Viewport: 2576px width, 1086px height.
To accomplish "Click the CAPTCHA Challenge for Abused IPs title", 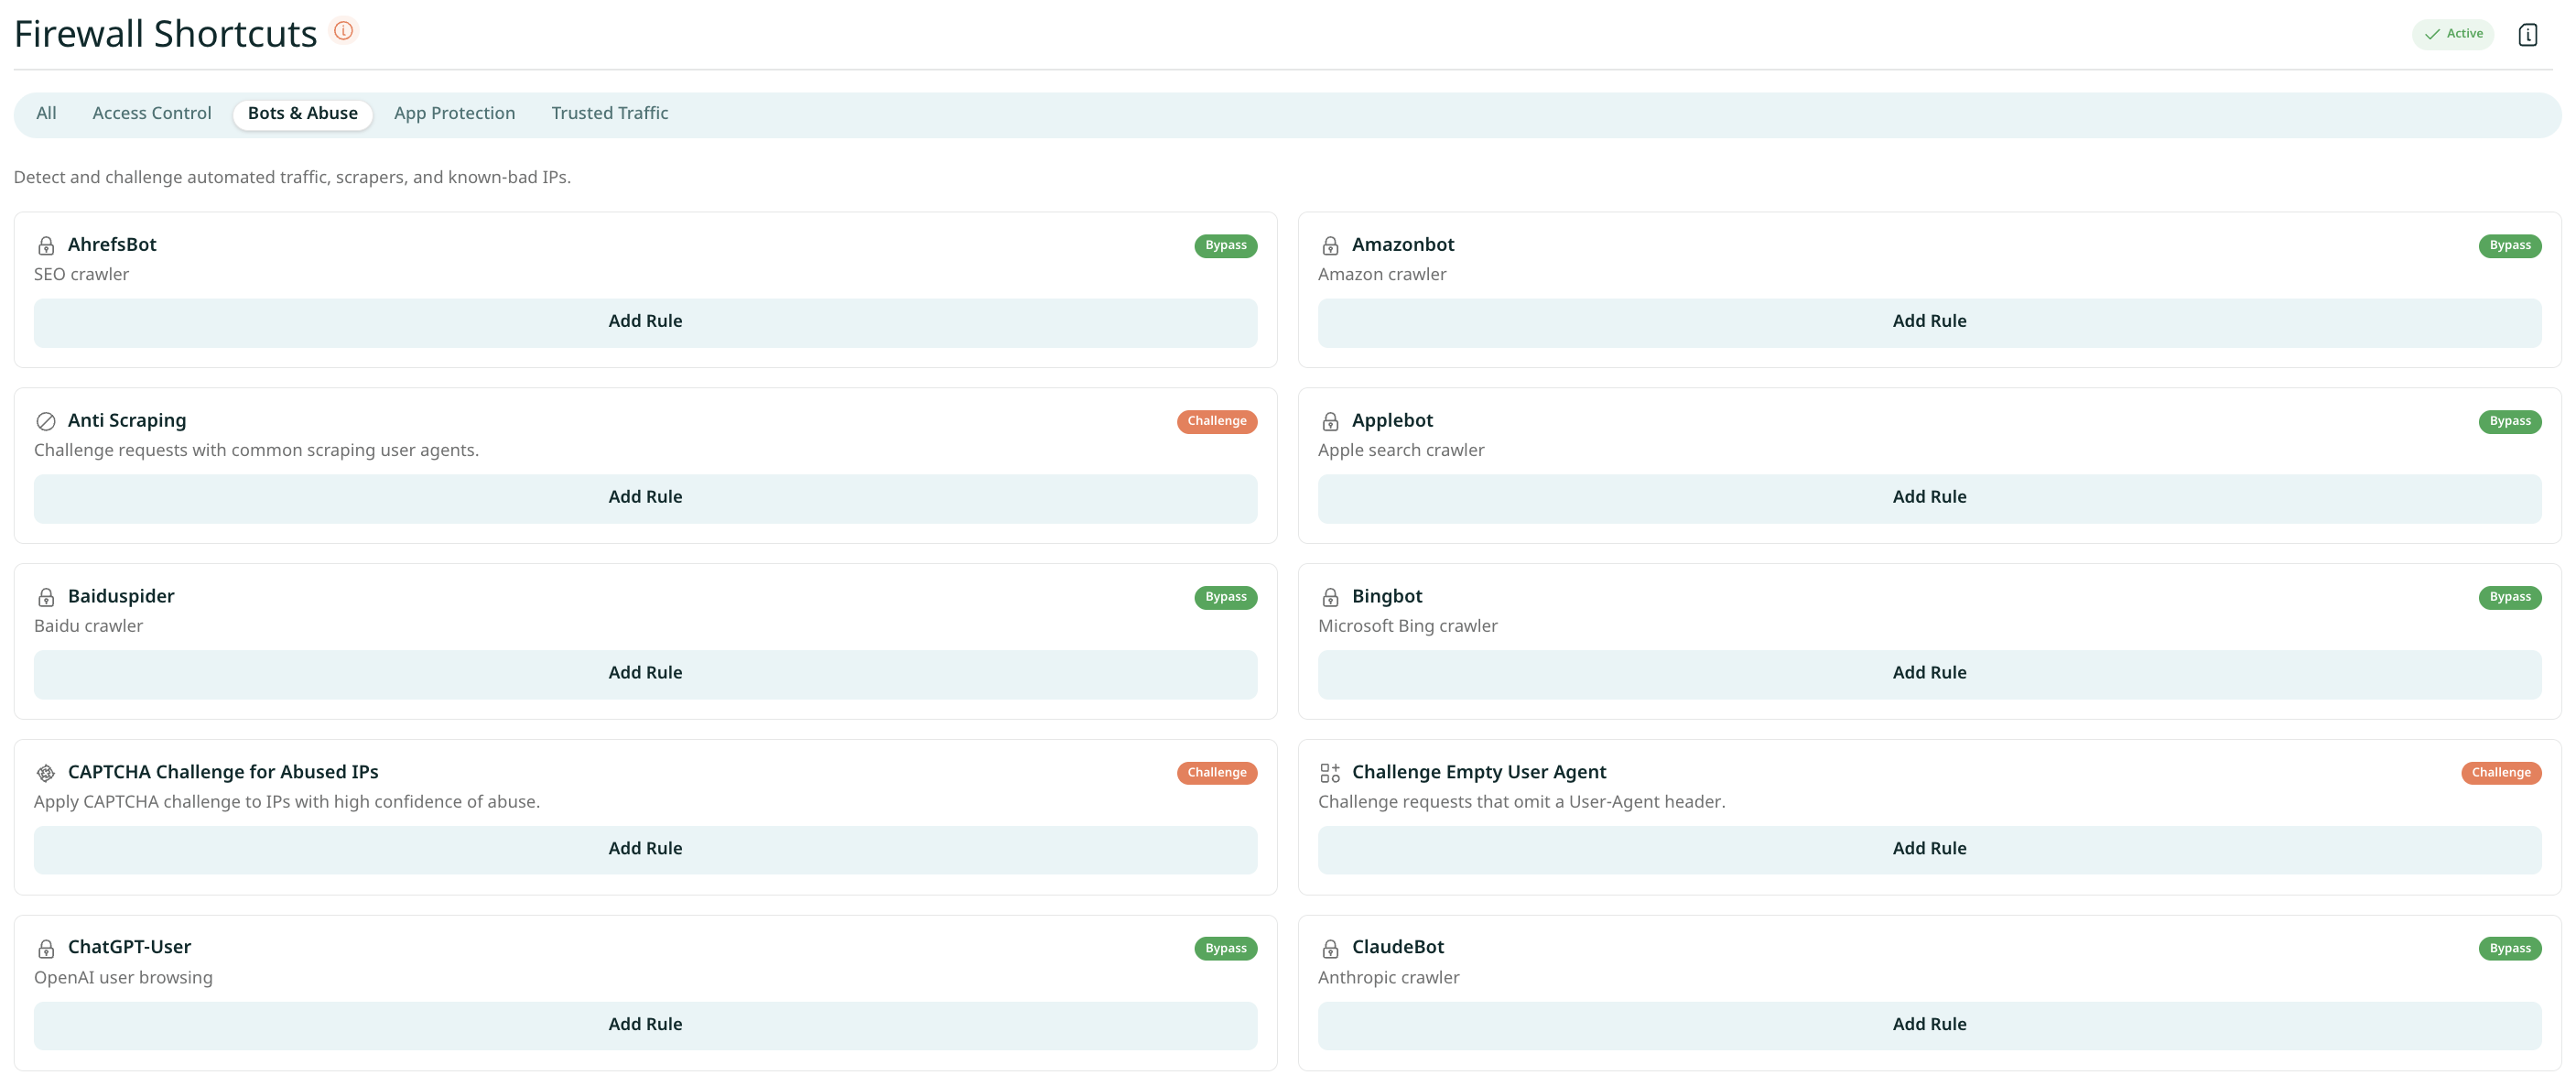I will 223,772.
